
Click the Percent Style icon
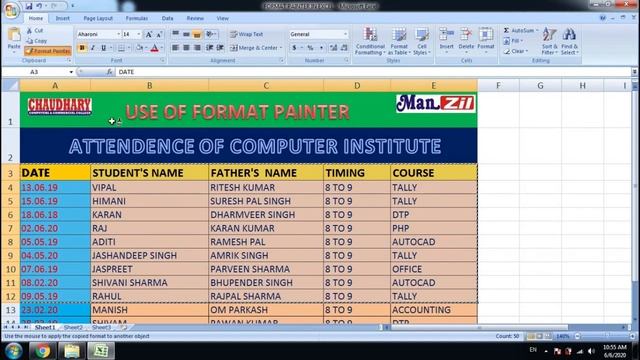[310, 48]
